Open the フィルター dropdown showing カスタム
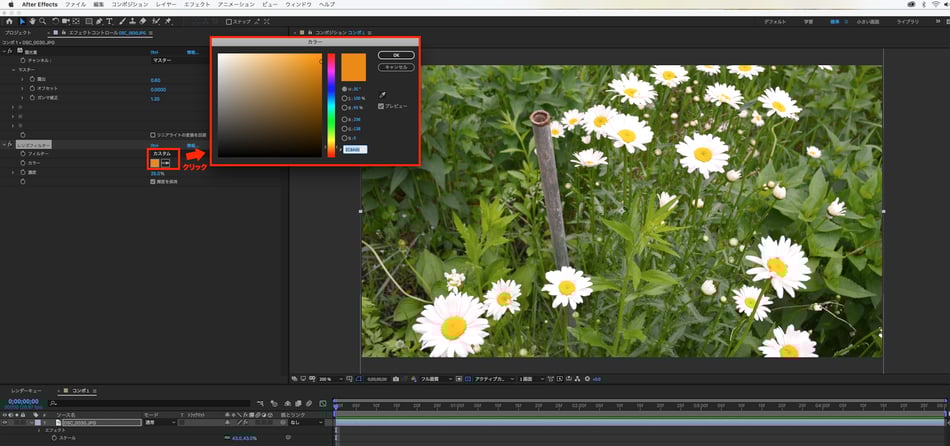Screen dimensions: 950x446 [x=162, y=153]
